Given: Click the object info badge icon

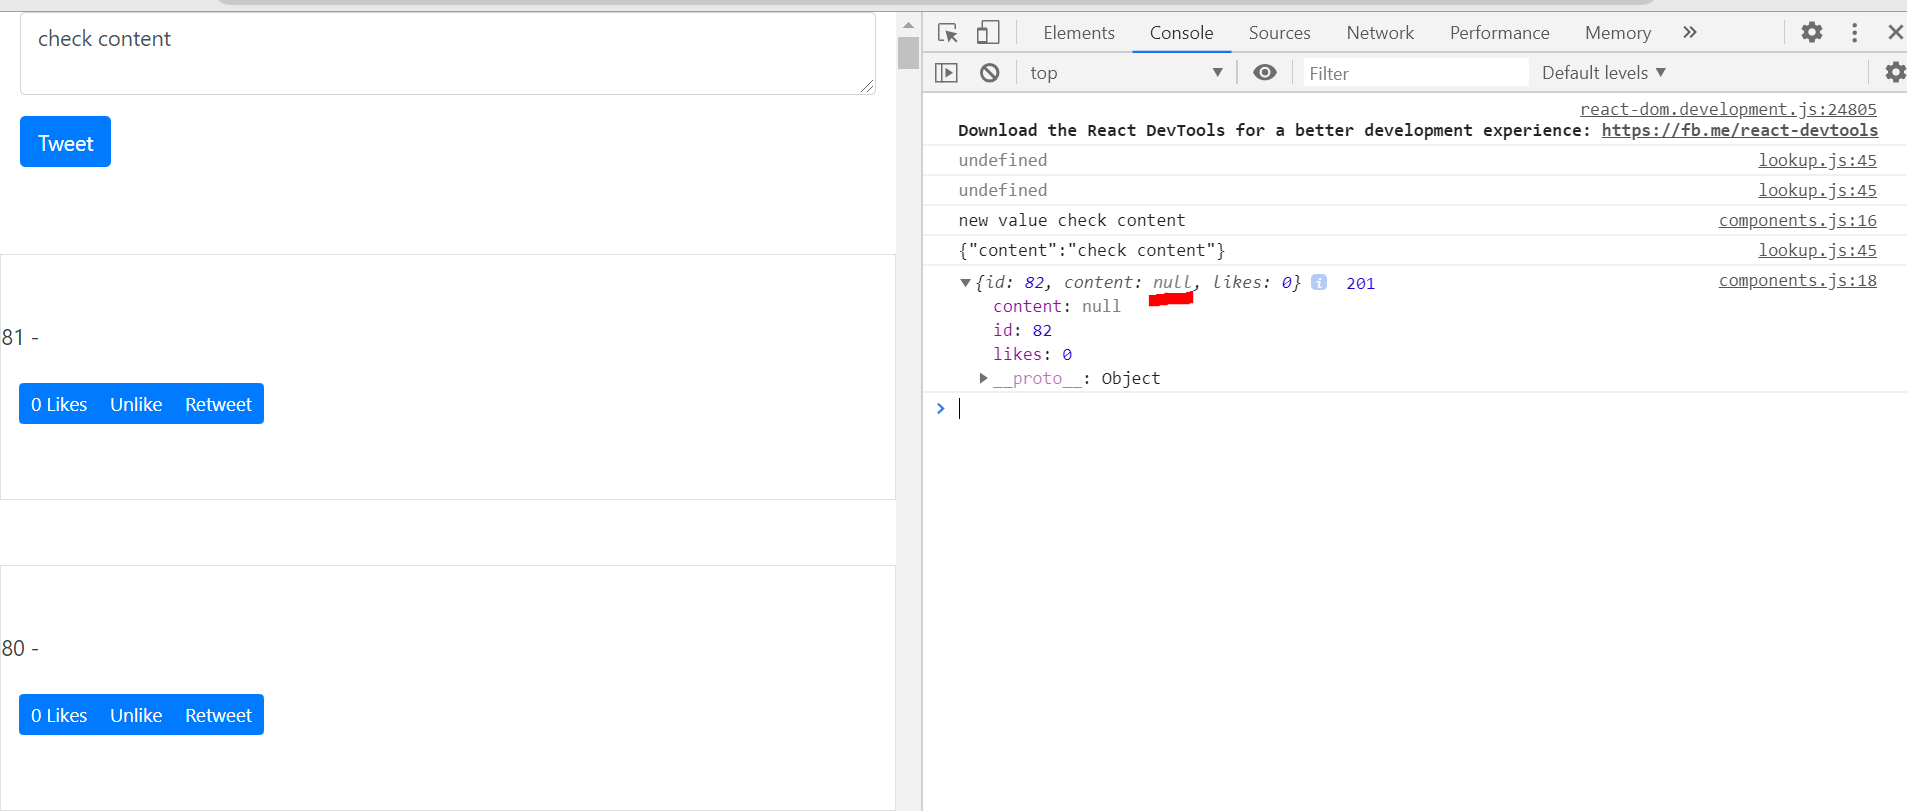Looking at the screenshot, I should [1319, 282].
